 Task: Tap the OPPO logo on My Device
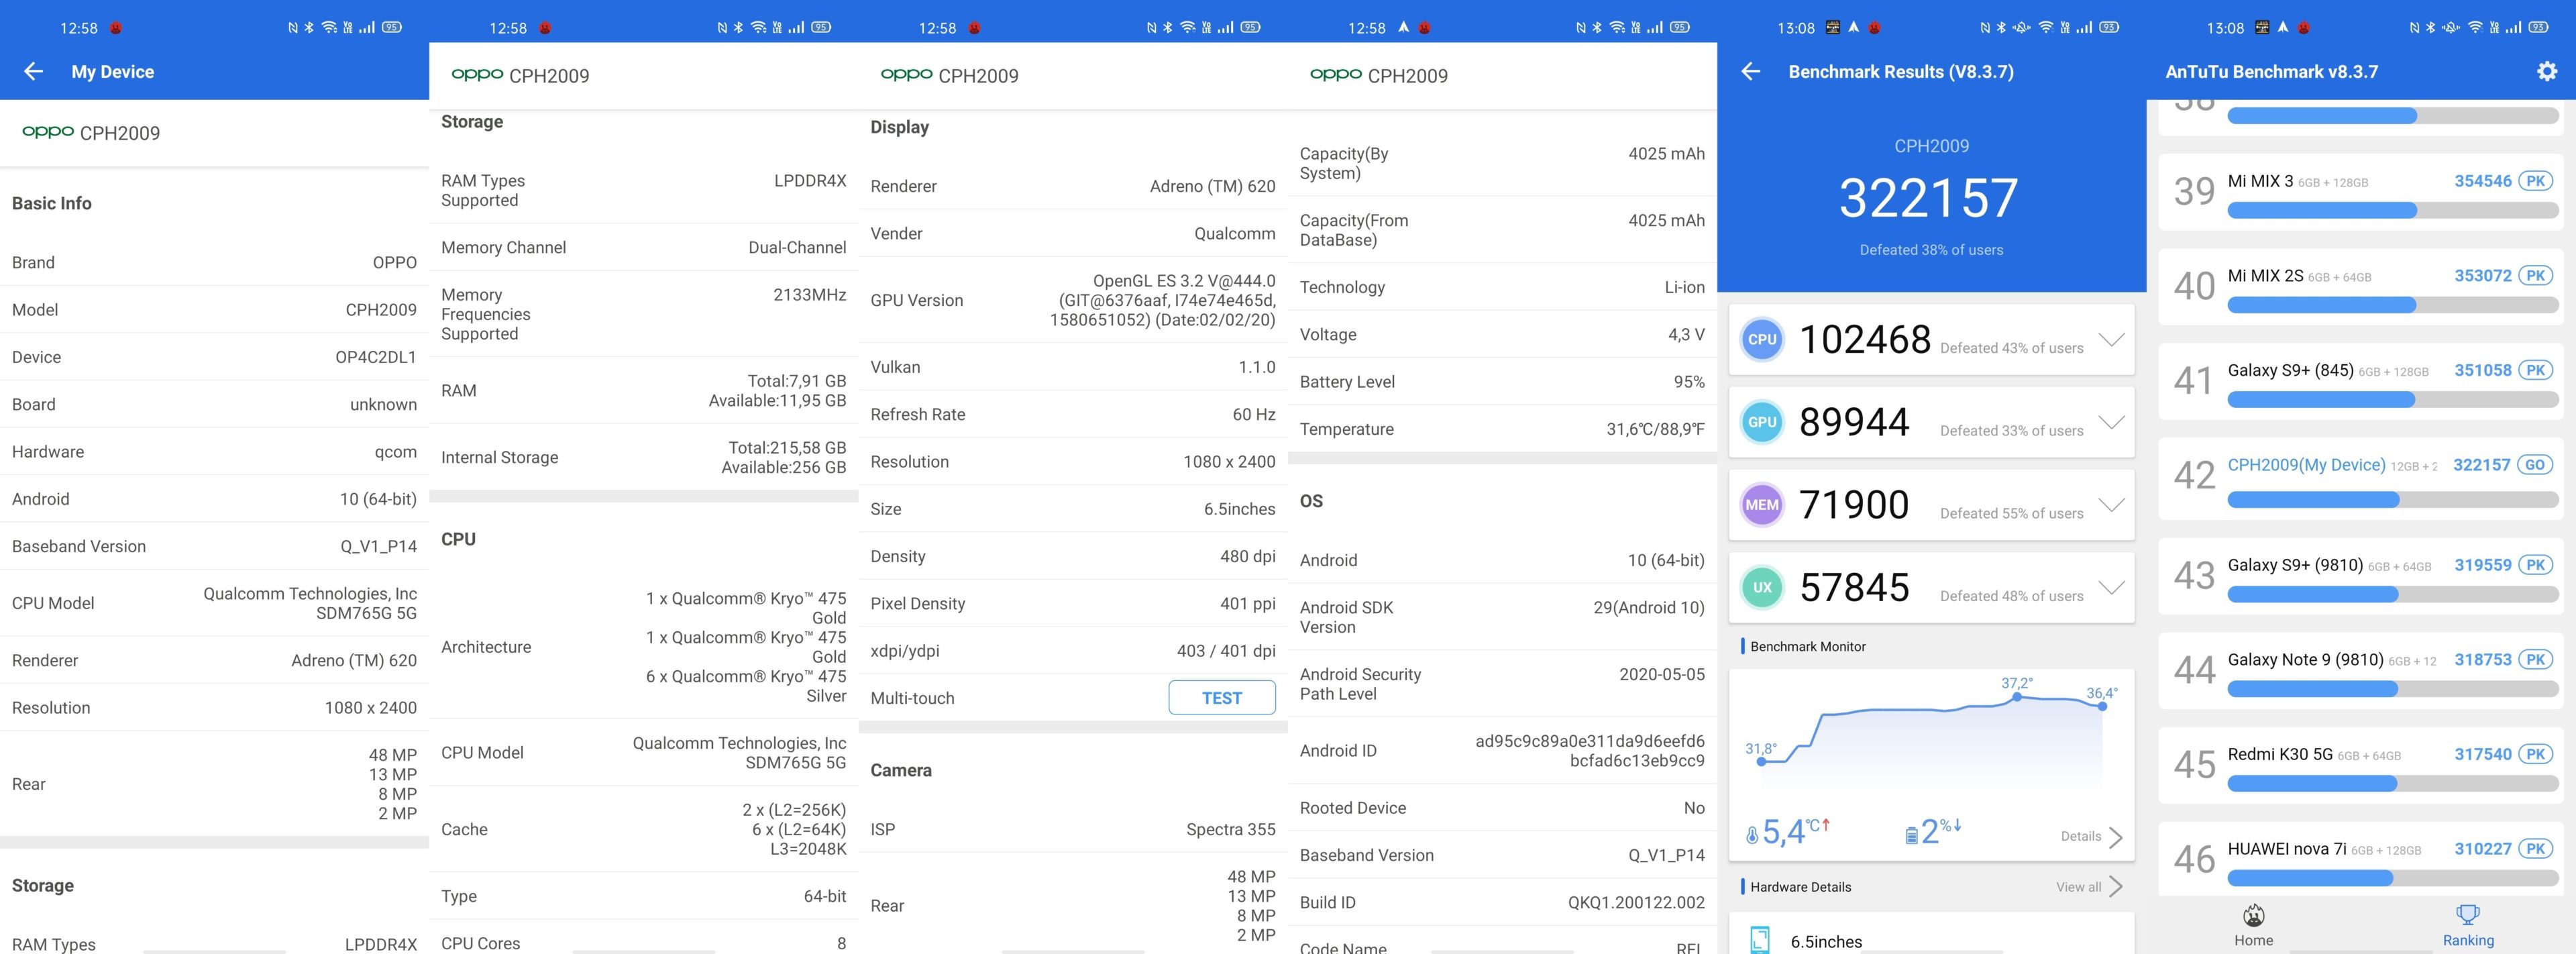(48, 132)
